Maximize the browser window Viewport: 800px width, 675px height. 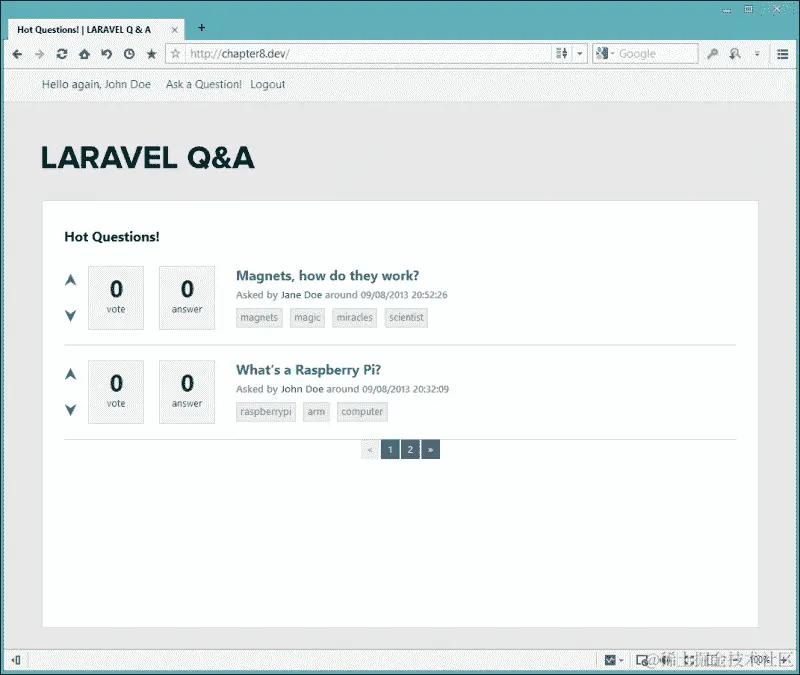(x=748, y=9)
